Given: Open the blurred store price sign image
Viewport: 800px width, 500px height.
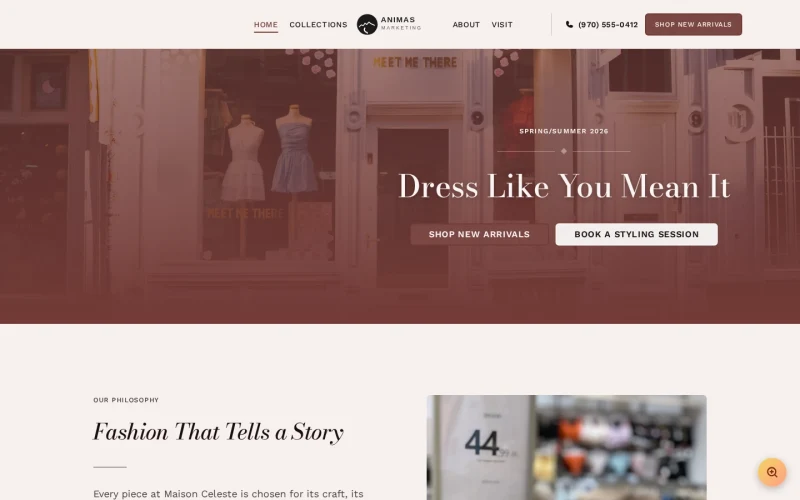Looking at the screenshot, I should [x=566, y=447].
